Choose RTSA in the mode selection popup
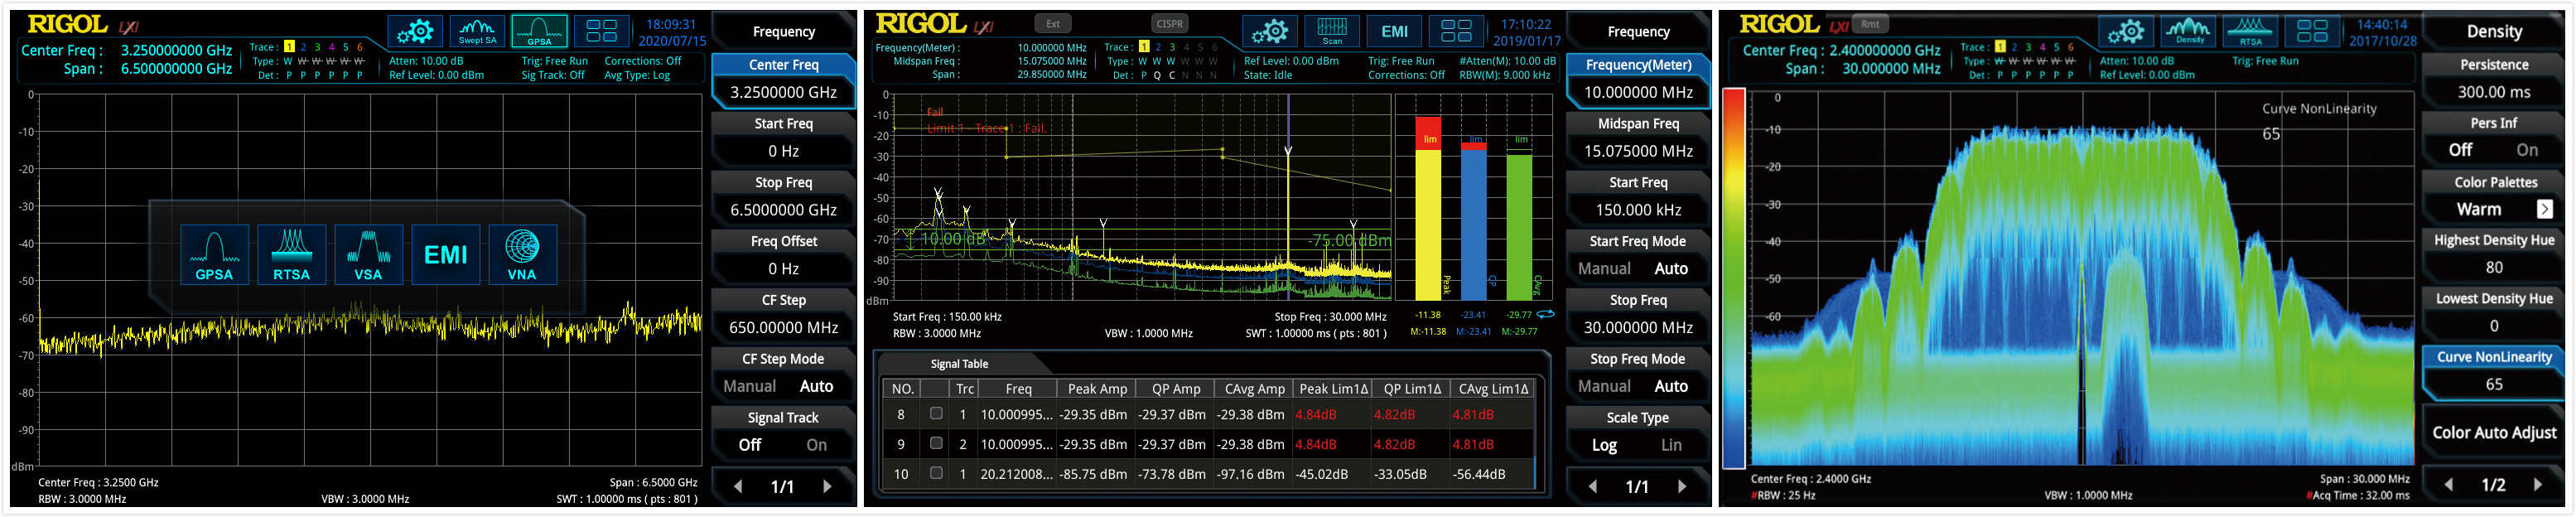Image resolution: width=2576 pixels, height=517 pixels. pyautogui.click(x=291, y=255)
